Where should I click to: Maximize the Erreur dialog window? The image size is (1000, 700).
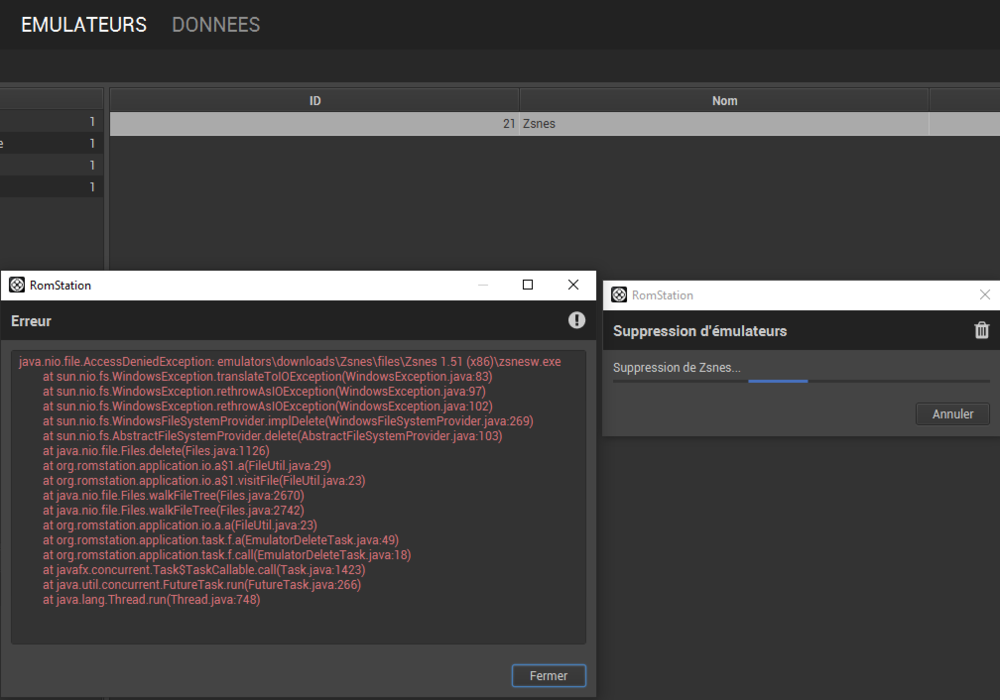coord(527,284)
